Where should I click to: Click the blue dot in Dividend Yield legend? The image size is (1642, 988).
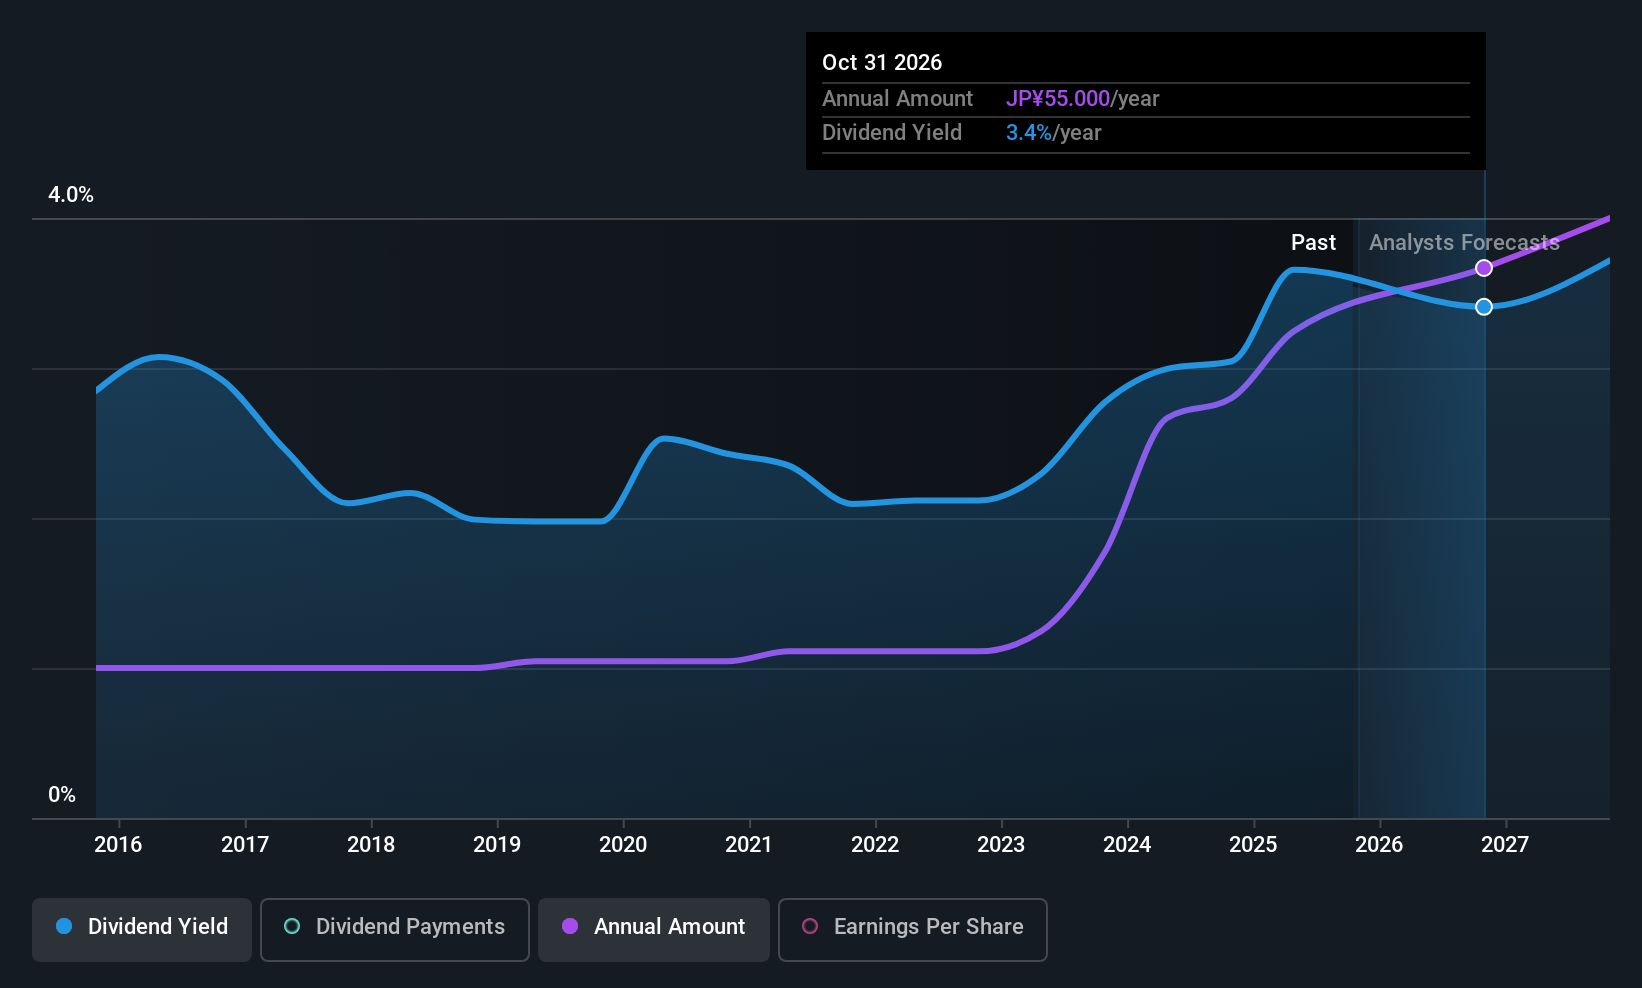point(64,926)
